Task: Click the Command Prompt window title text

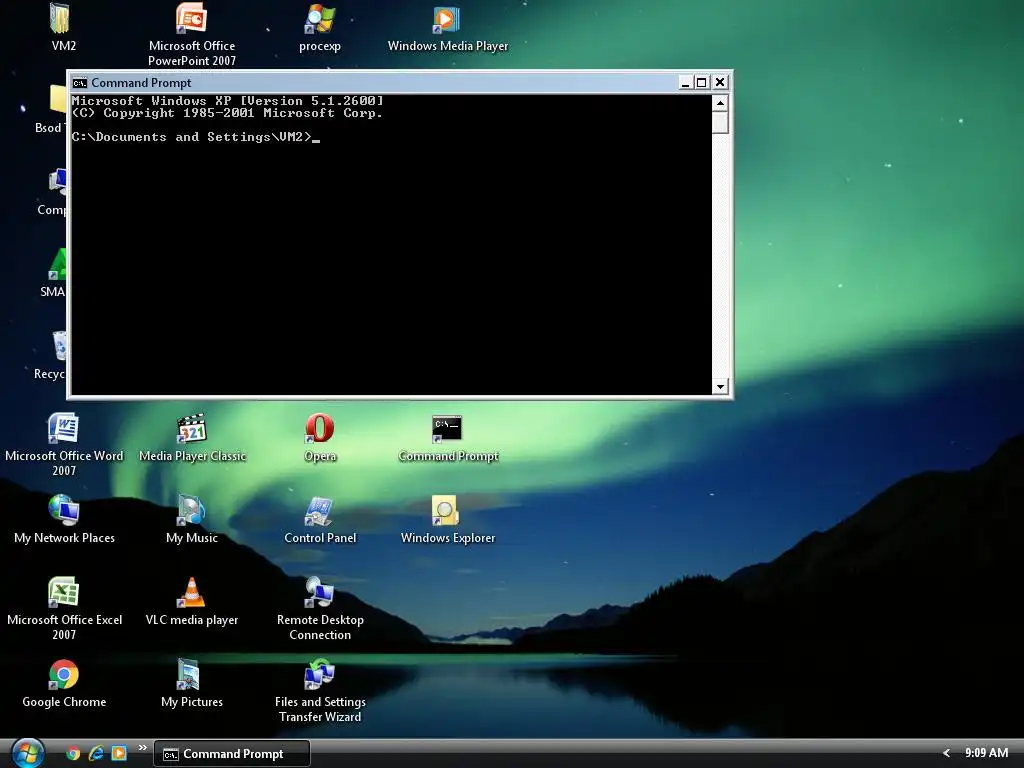Action: (141, 83)
